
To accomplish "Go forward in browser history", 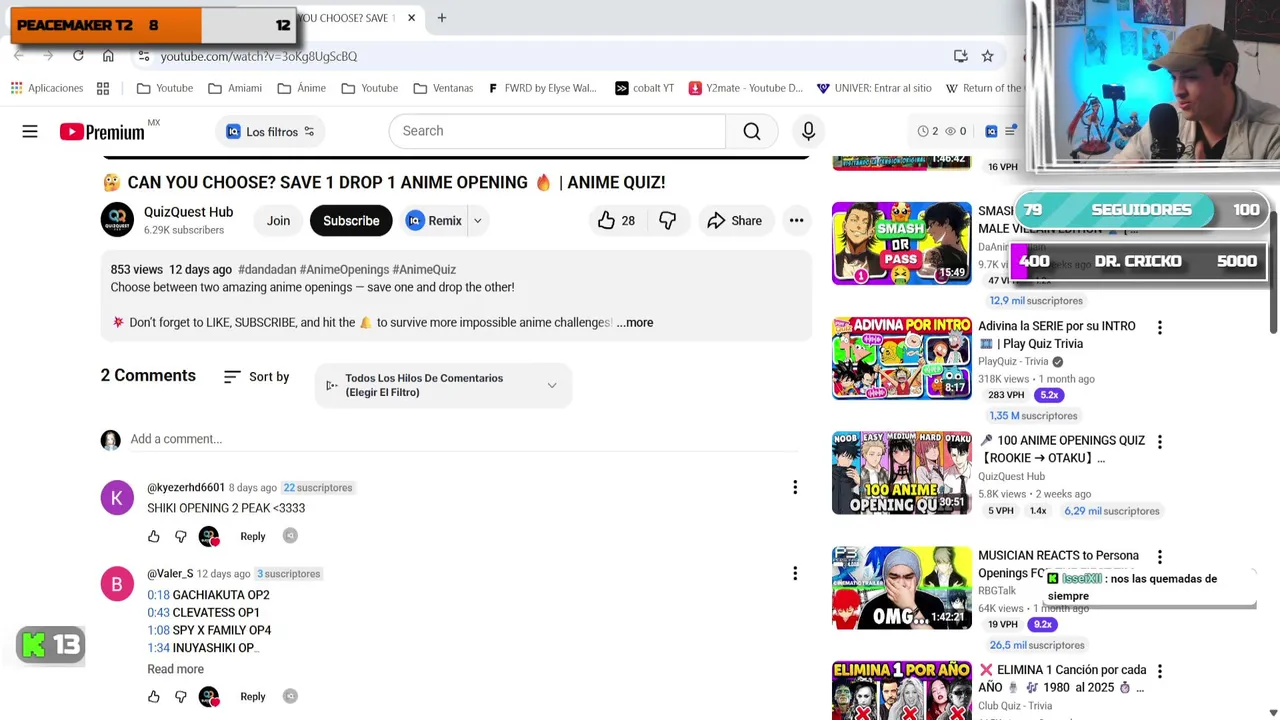I will point(47,56).
